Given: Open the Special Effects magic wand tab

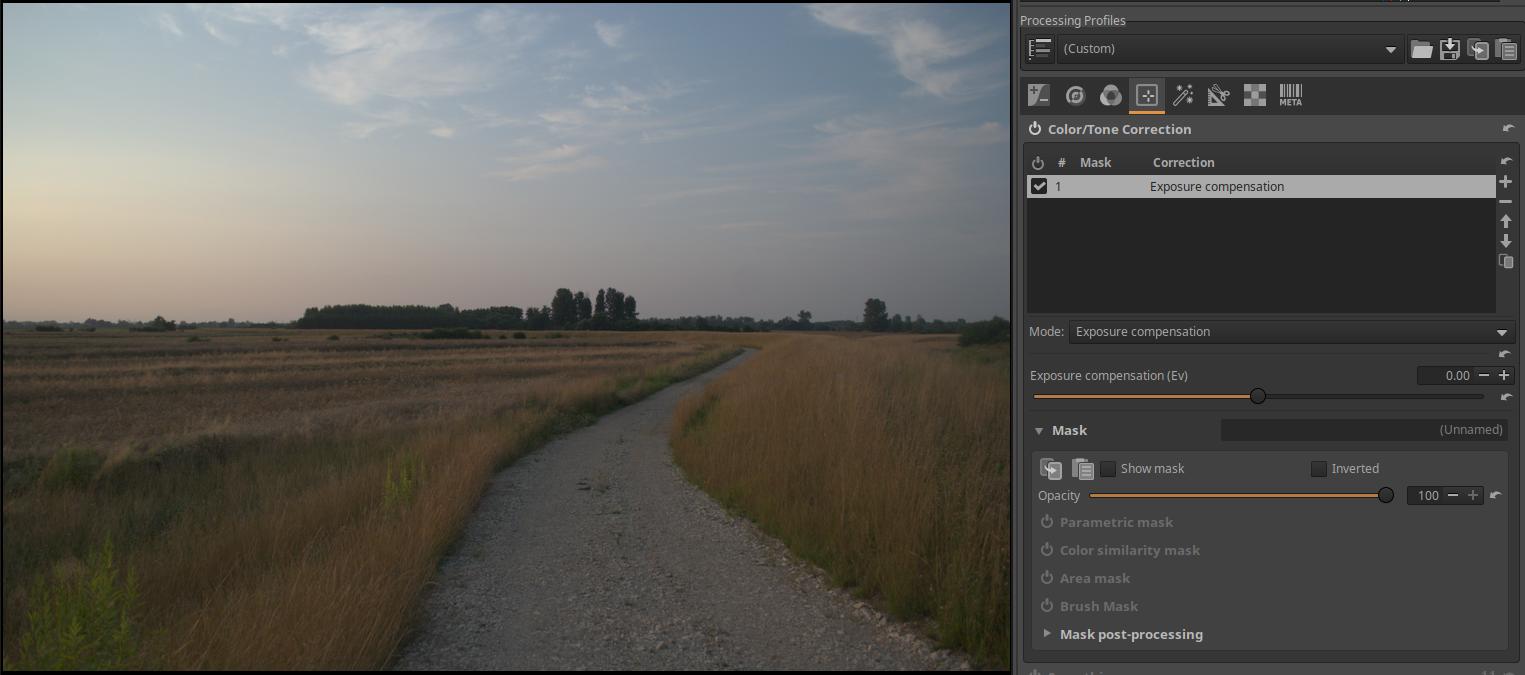Looking at the screenshot, I should tap(1183, 95).
